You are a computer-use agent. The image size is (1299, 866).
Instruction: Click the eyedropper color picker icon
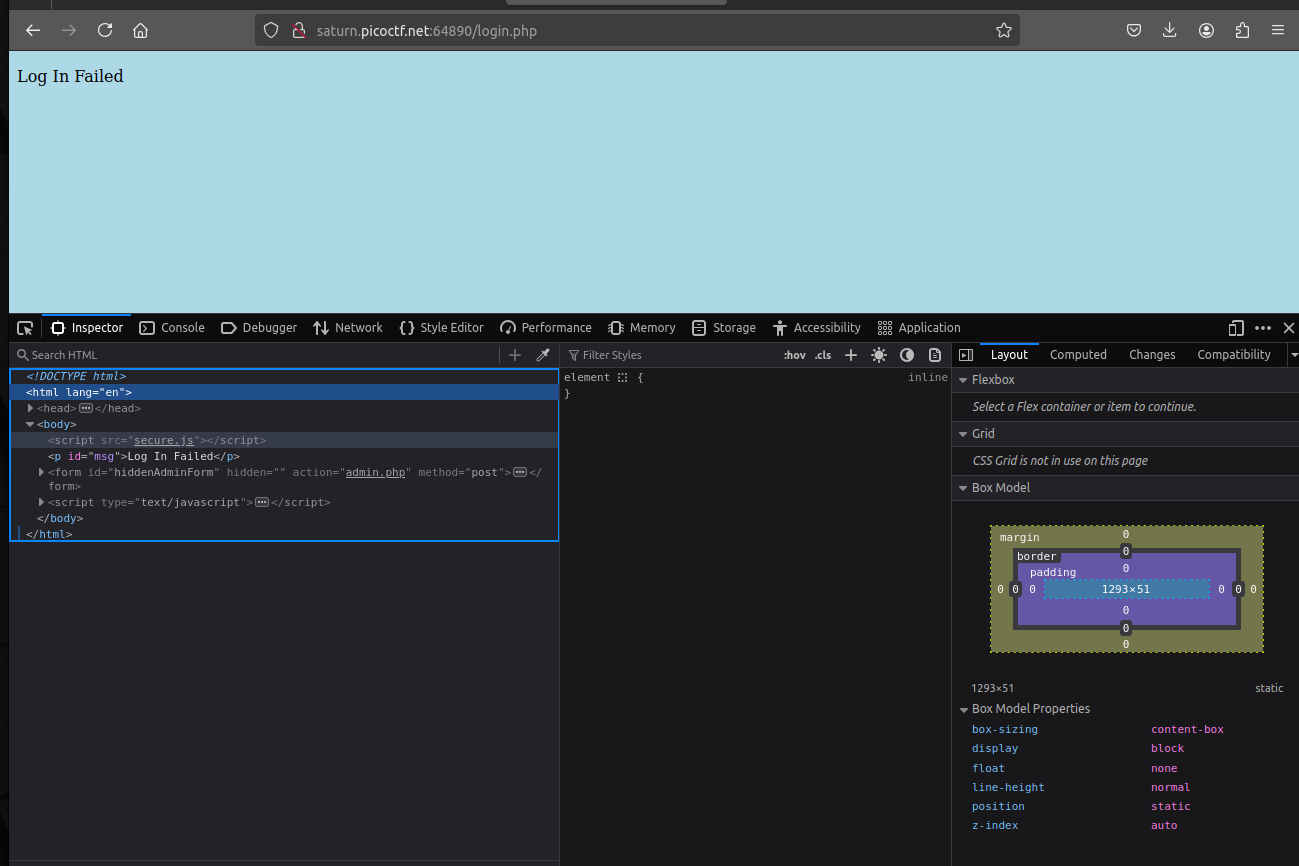click(543, 355)
